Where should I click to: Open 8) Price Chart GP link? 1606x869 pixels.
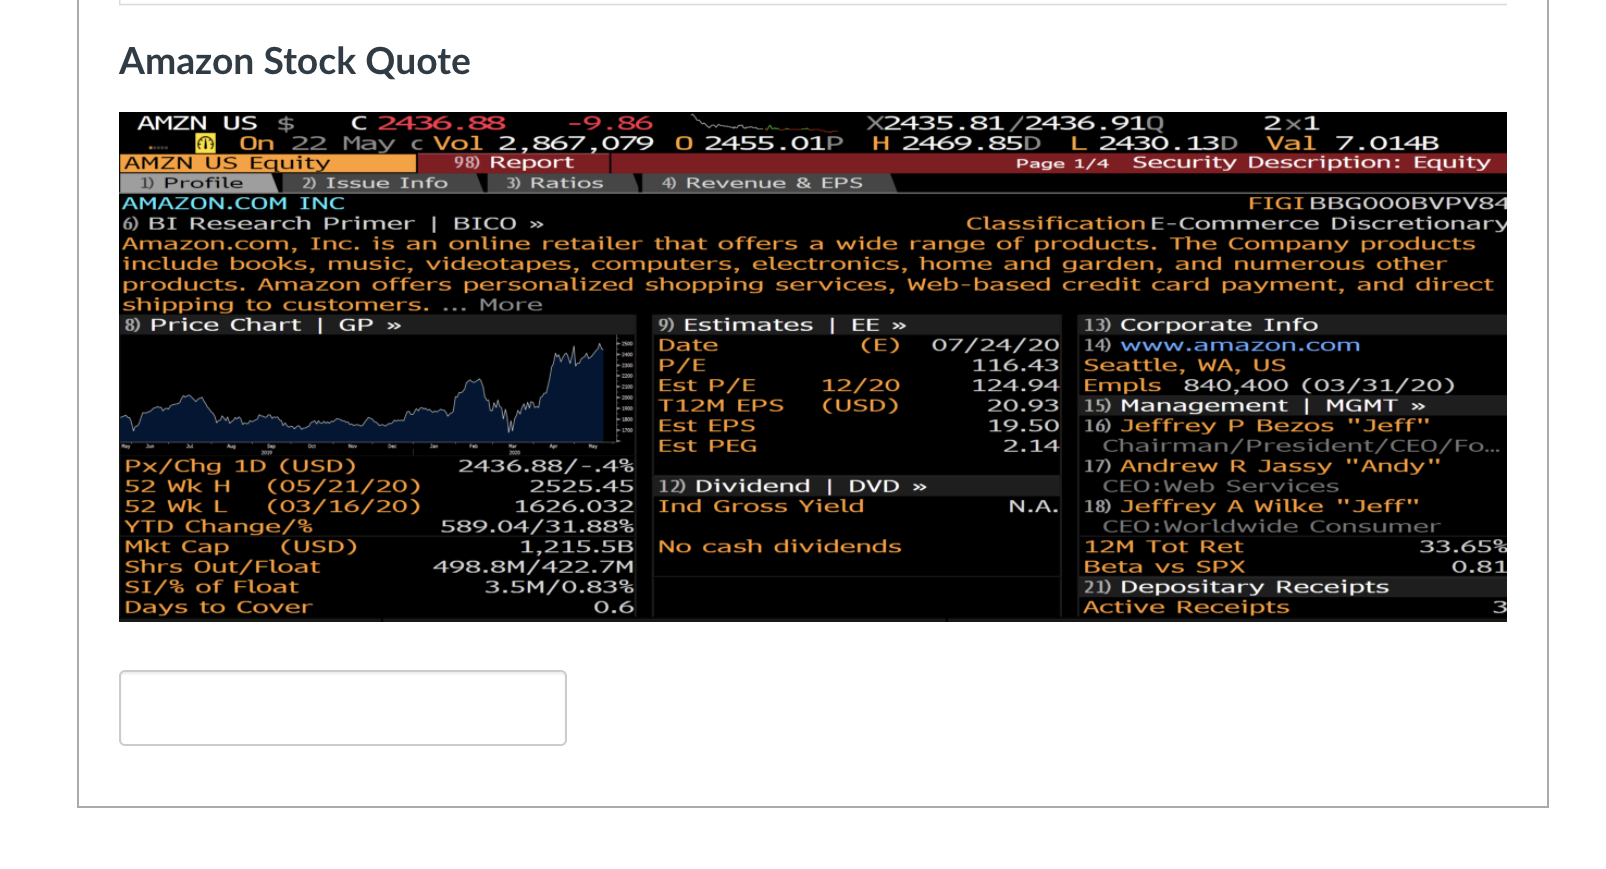[x=262, y=325]
